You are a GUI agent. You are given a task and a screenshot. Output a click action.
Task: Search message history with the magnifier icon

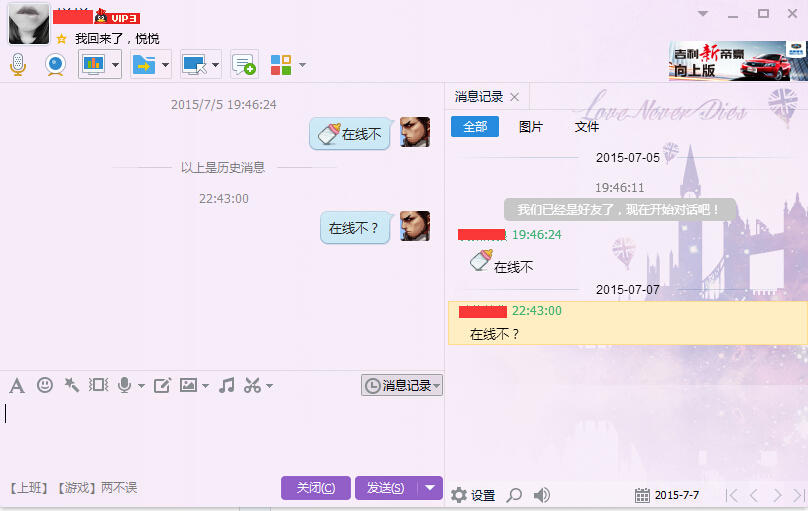514,495
